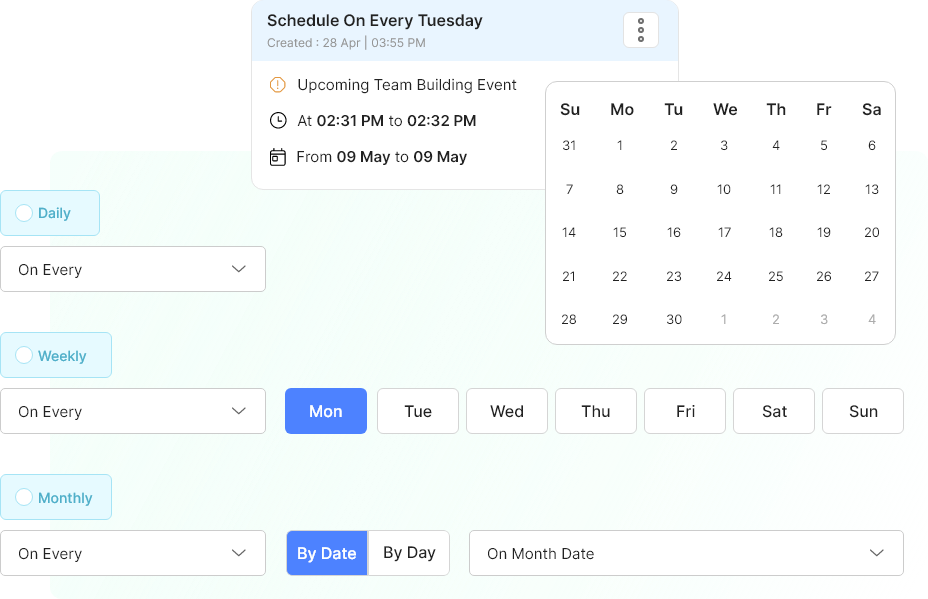
Task: Open the On Every dropdown under Weekly
Action: [x=133, y=411]
